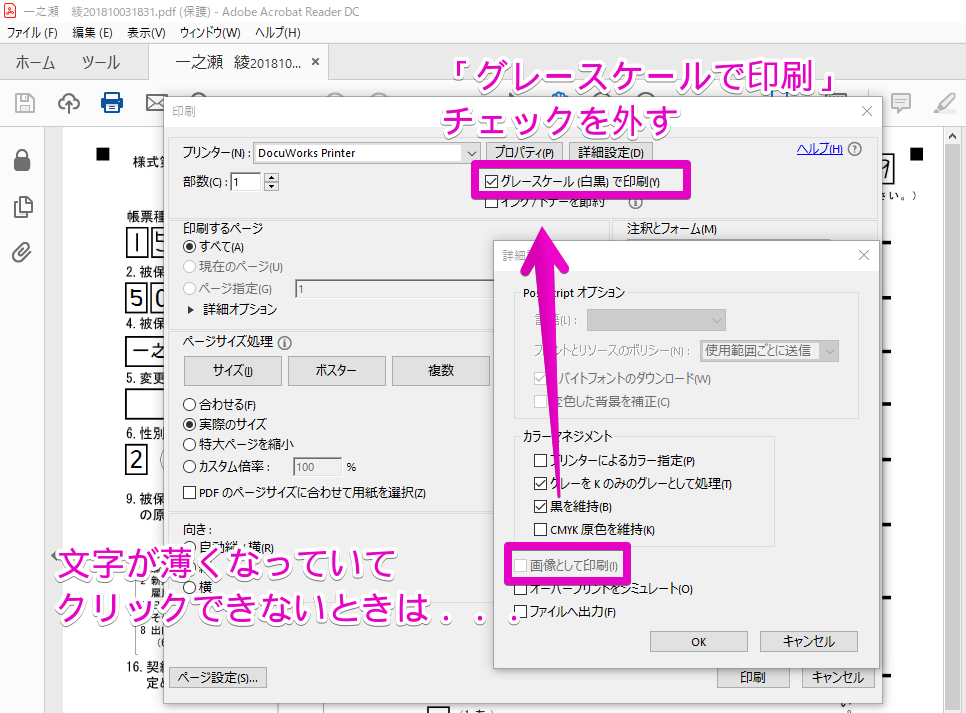The image size is (966, 713).
Task: Click 詳細設定 button
Action: 611,152
